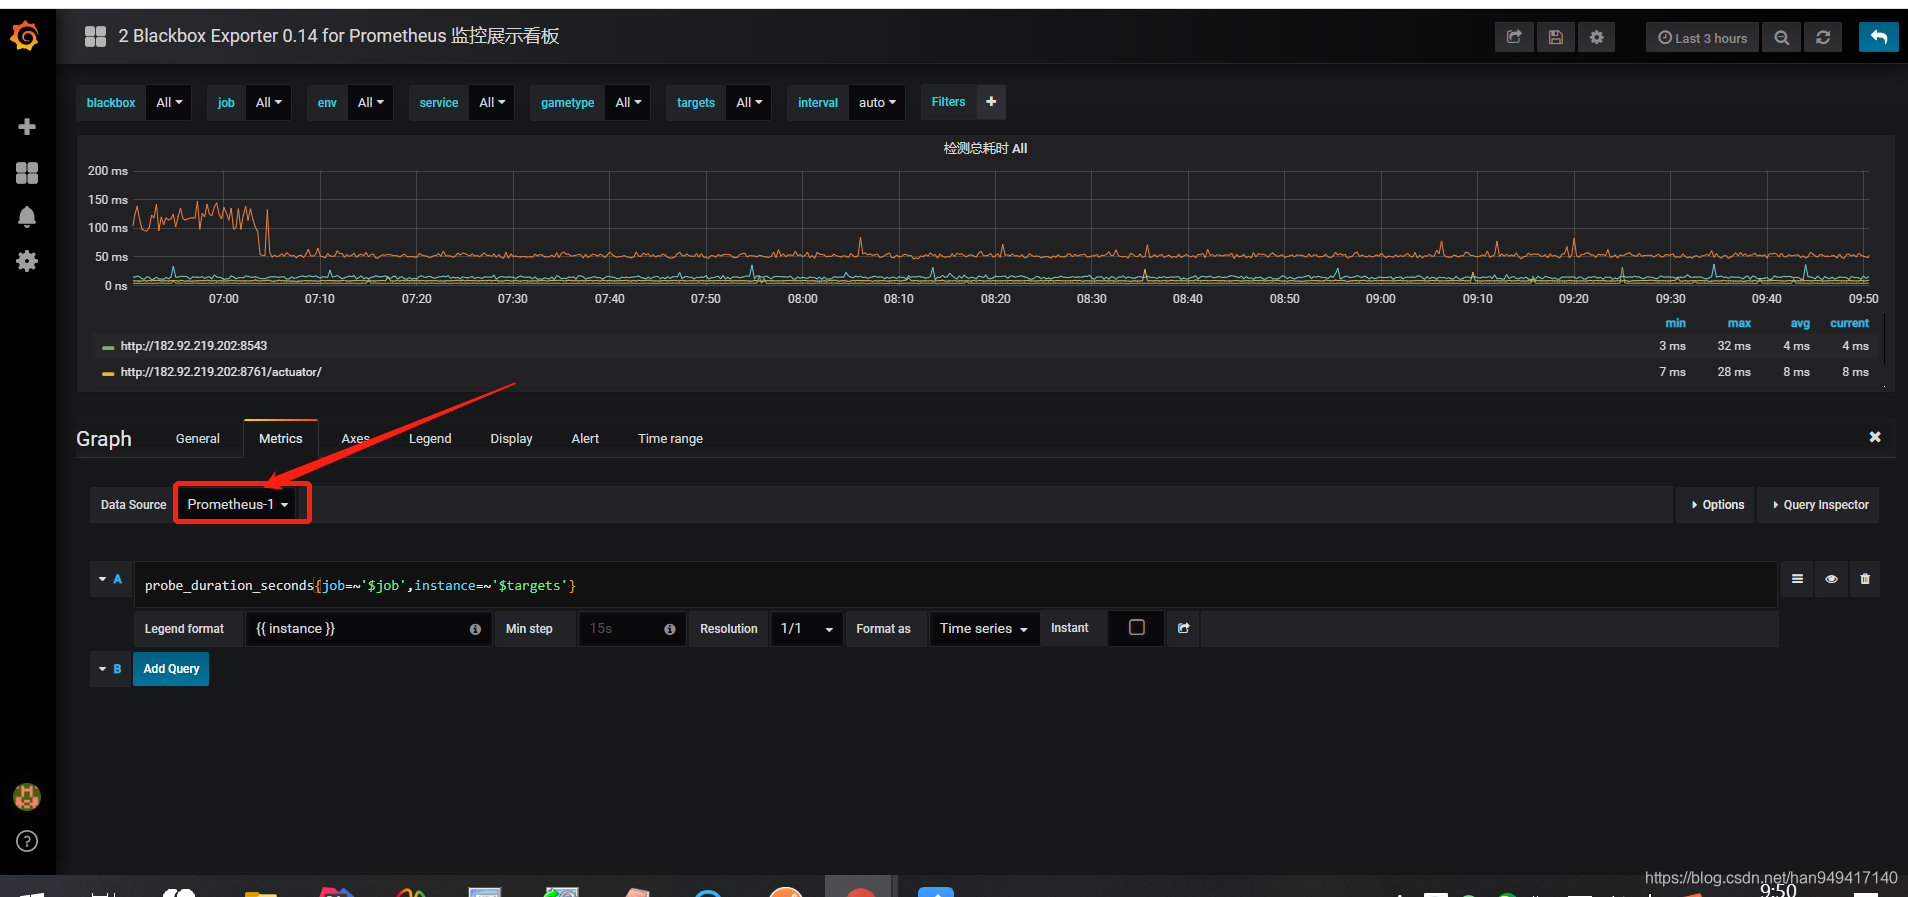
Task: Open the Grafana logo home menu
Action: pyautogui.click(x=25, y=37)
